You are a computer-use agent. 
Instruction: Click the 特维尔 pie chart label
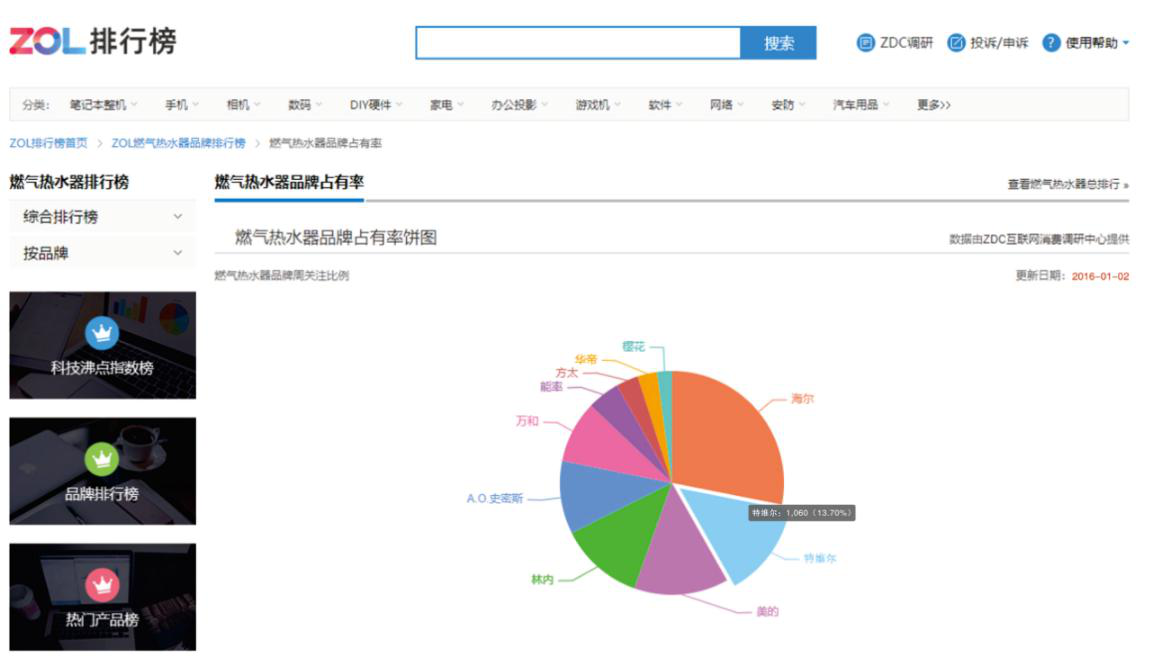tap(820, 559)
